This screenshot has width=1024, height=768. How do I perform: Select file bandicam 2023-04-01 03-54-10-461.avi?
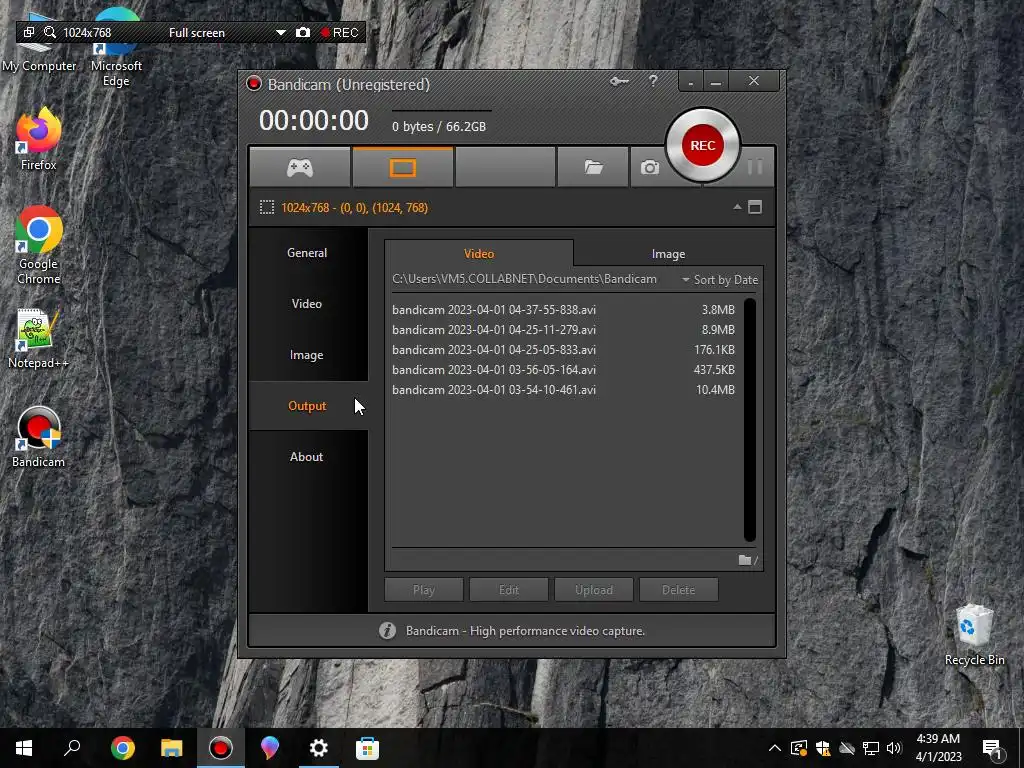564,390
